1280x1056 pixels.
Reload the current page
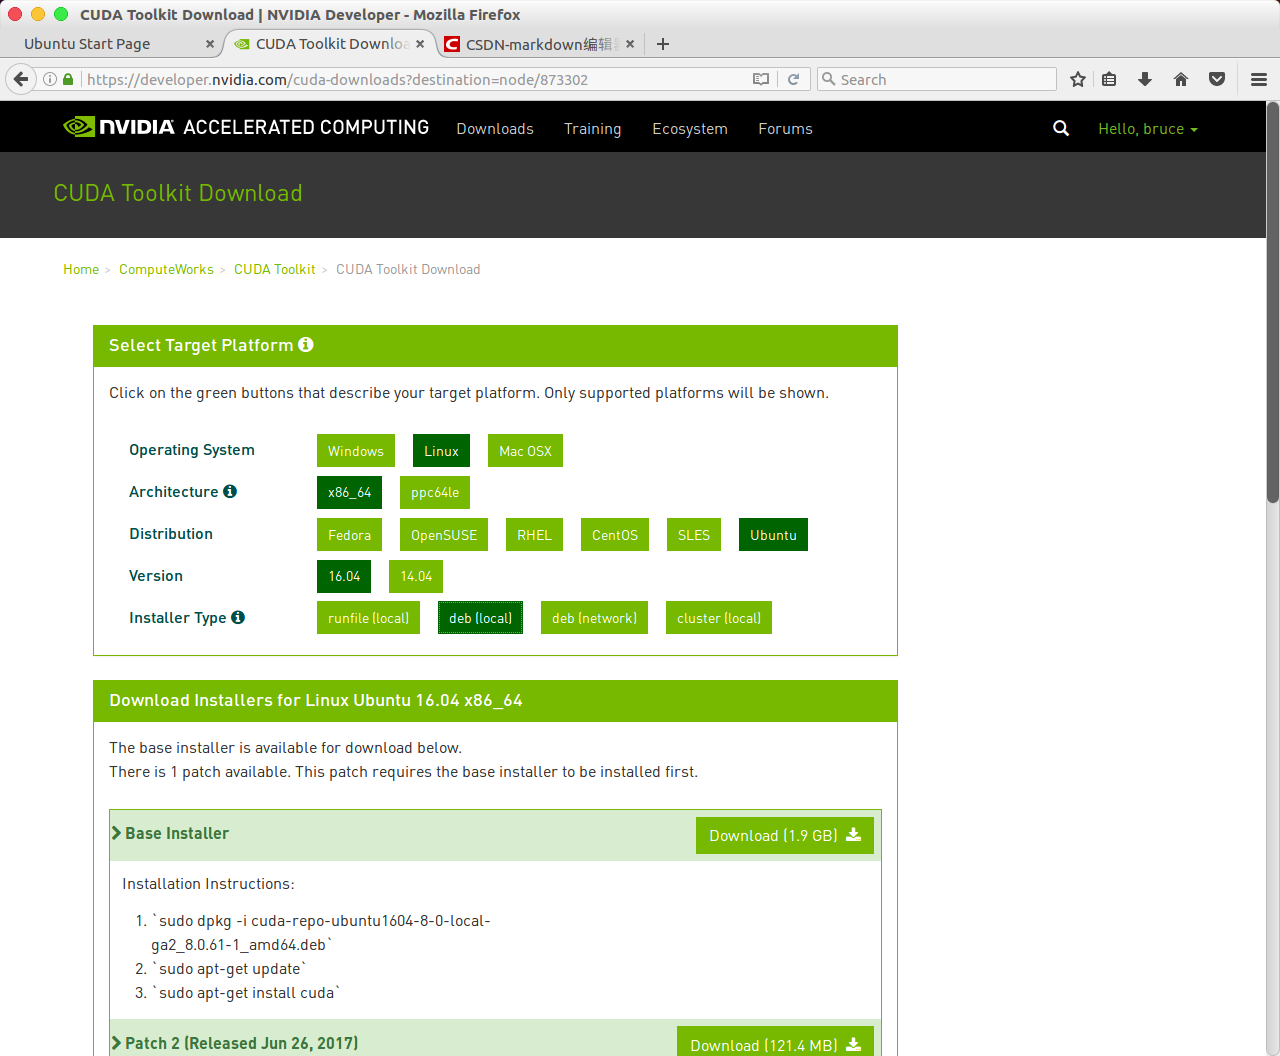point(793,79)
